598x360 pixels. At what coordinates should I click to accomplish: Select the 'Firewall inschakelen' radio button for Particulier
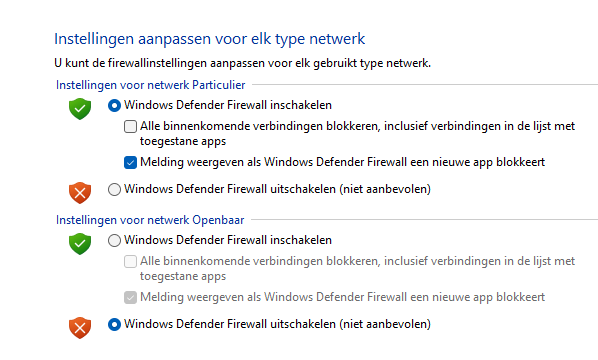pyautogui.click(x=114, y=105)
